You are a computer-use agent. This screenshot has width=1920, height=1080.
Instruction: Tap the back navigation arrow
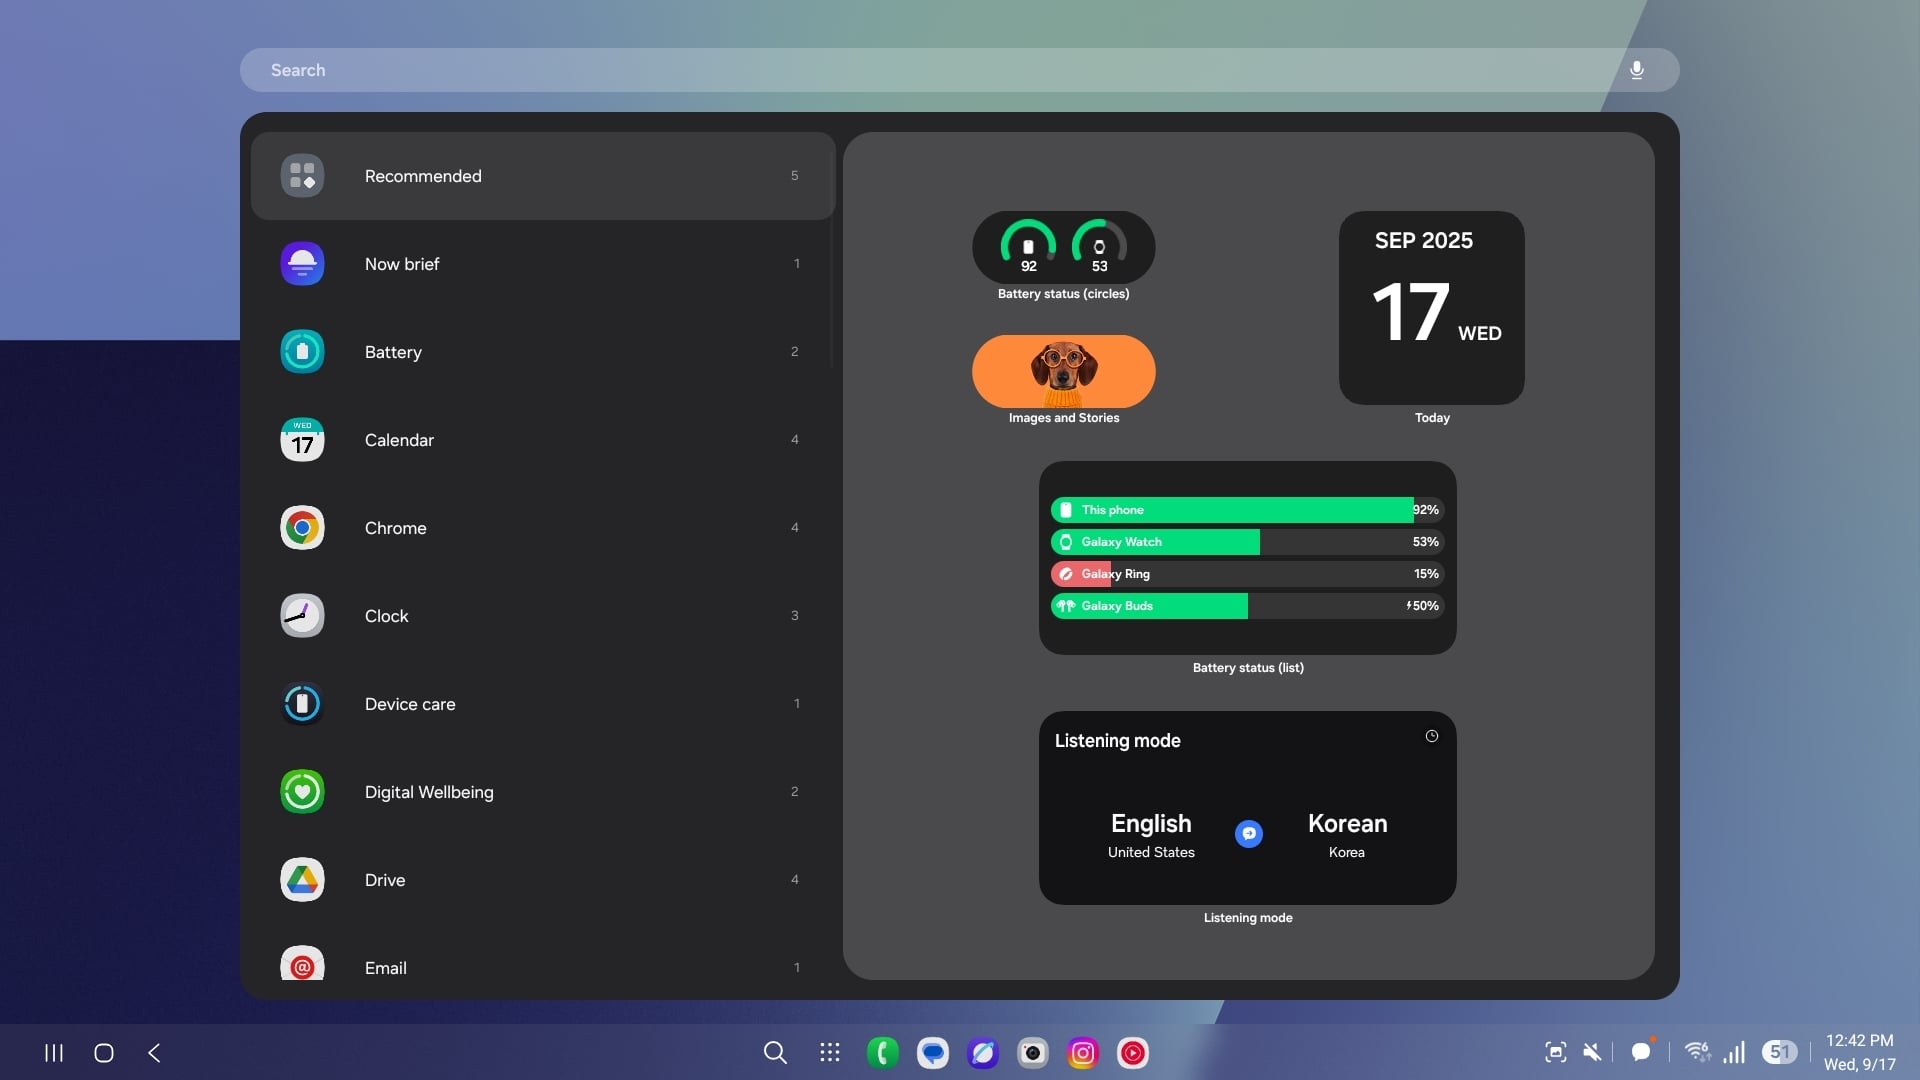155,1052
